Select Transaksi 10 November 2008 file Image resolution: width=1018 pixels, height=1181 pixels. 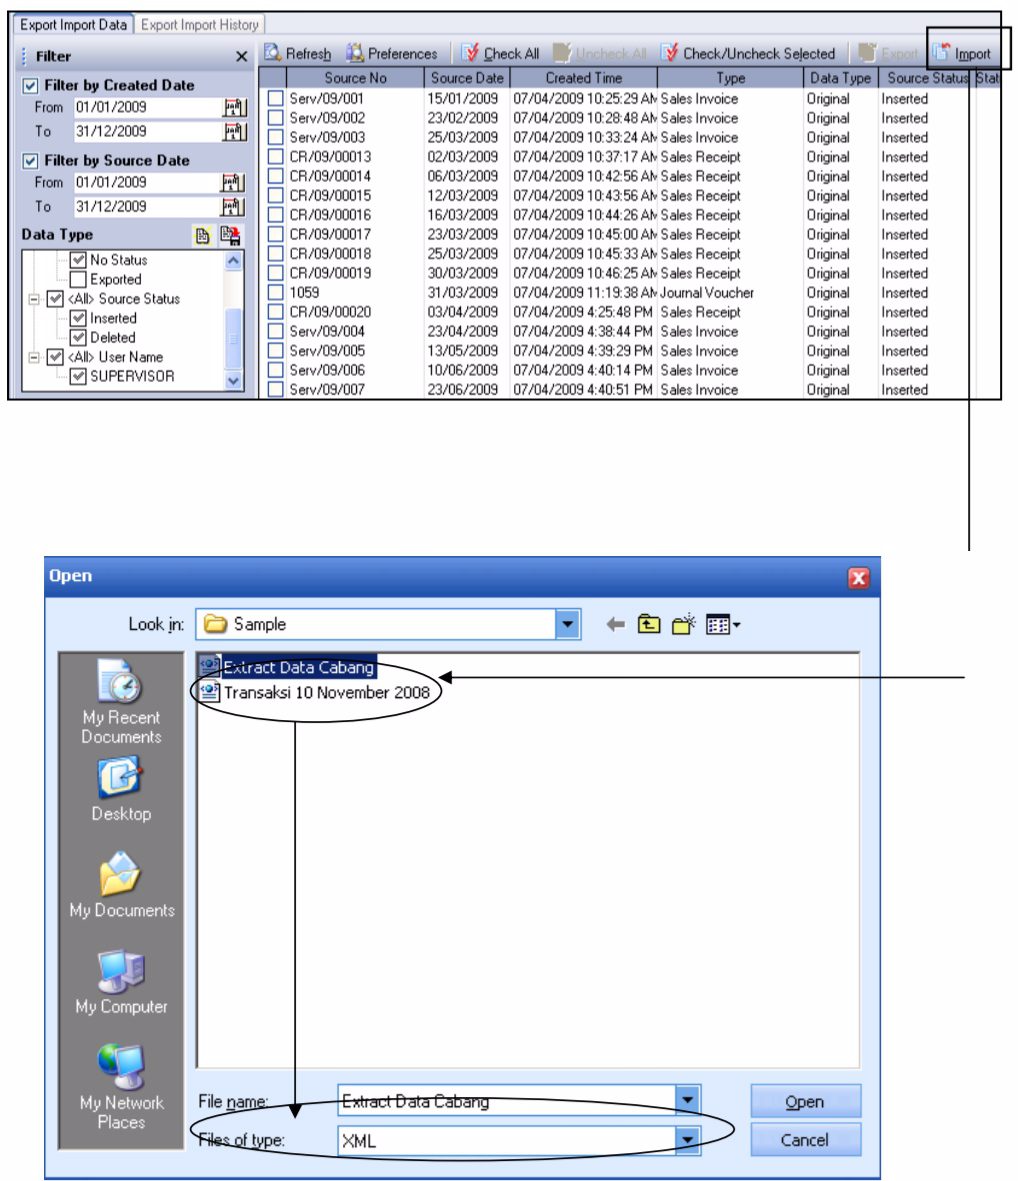[330, 691]
